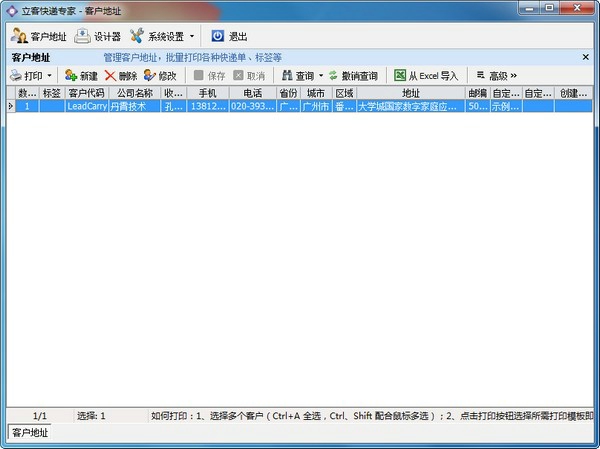Screen dimensions: 600x449
Task: Expand the 系统设置 dropdown menu
Action: pos(192,36)
